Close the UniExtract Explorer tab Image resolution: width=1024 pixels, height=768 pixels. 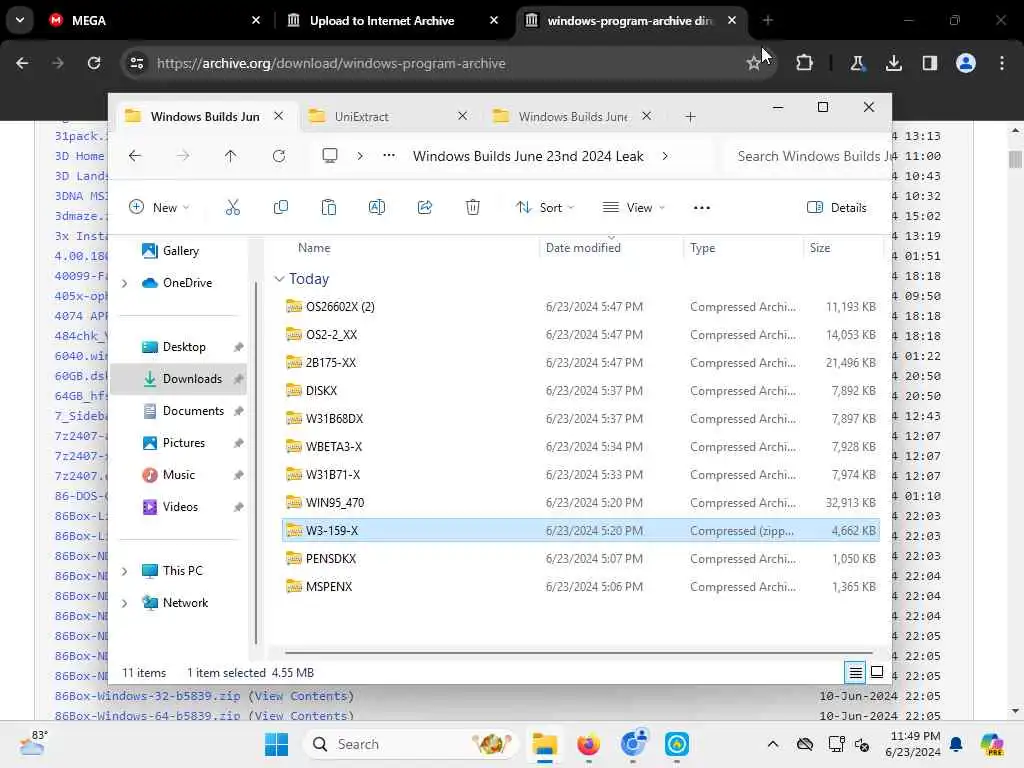[x=462, y=116]
